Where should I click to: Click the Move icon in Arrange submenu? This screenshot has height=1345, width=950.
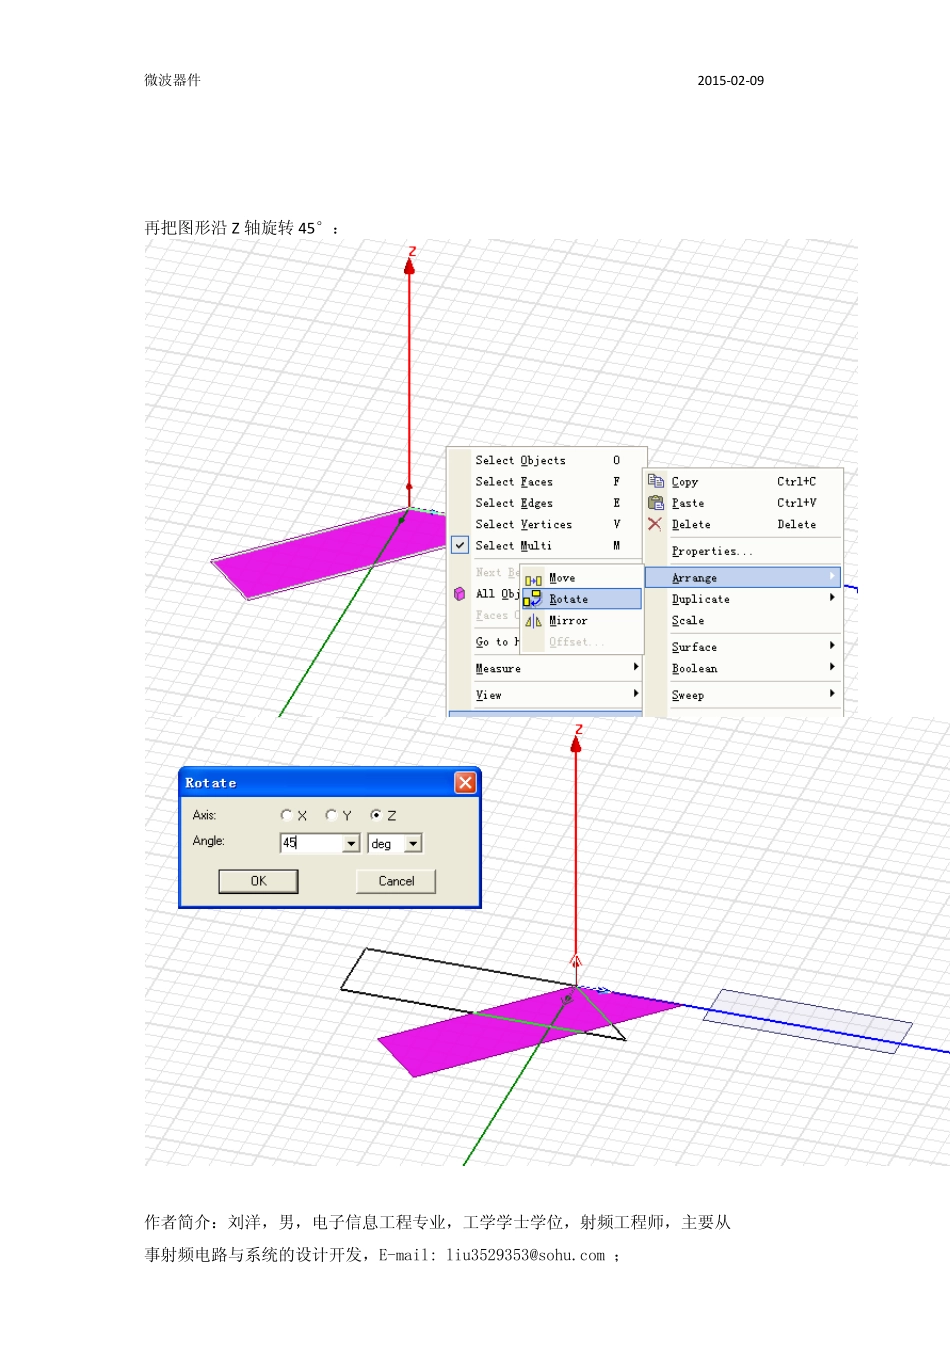point(533,579)
